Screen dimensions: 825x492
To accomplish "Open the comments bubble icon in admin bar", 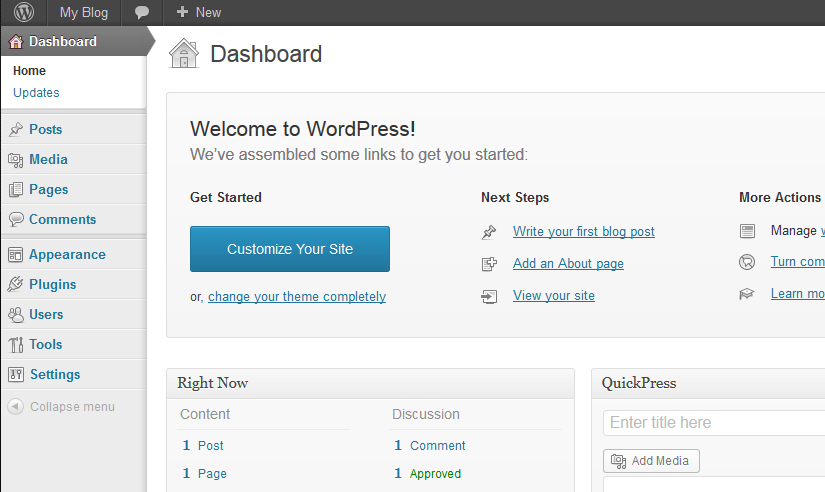I will coord(142,13).
